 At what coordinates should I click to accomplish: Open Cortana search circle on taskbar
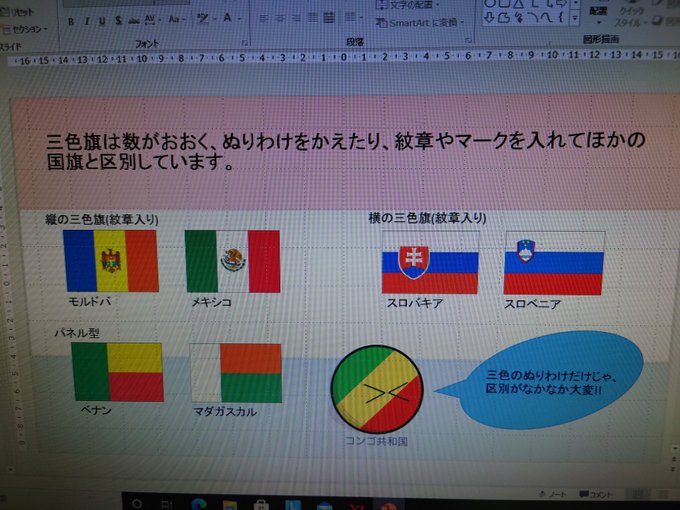pos(137,503)
